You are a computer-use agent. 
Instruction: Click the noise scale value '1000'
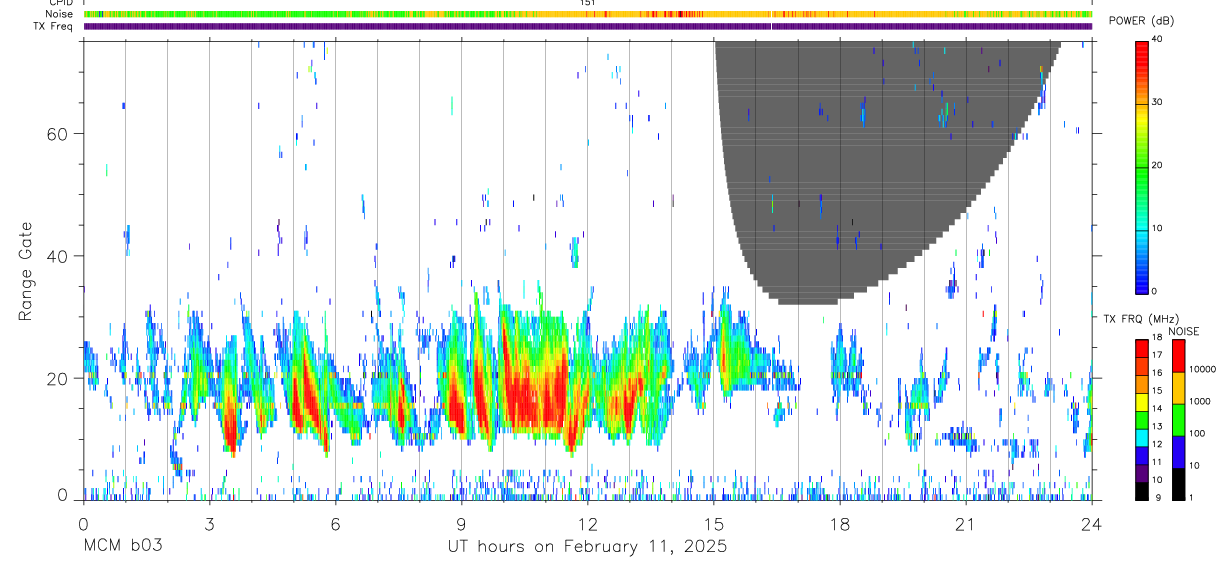[x=1199, y=402]
